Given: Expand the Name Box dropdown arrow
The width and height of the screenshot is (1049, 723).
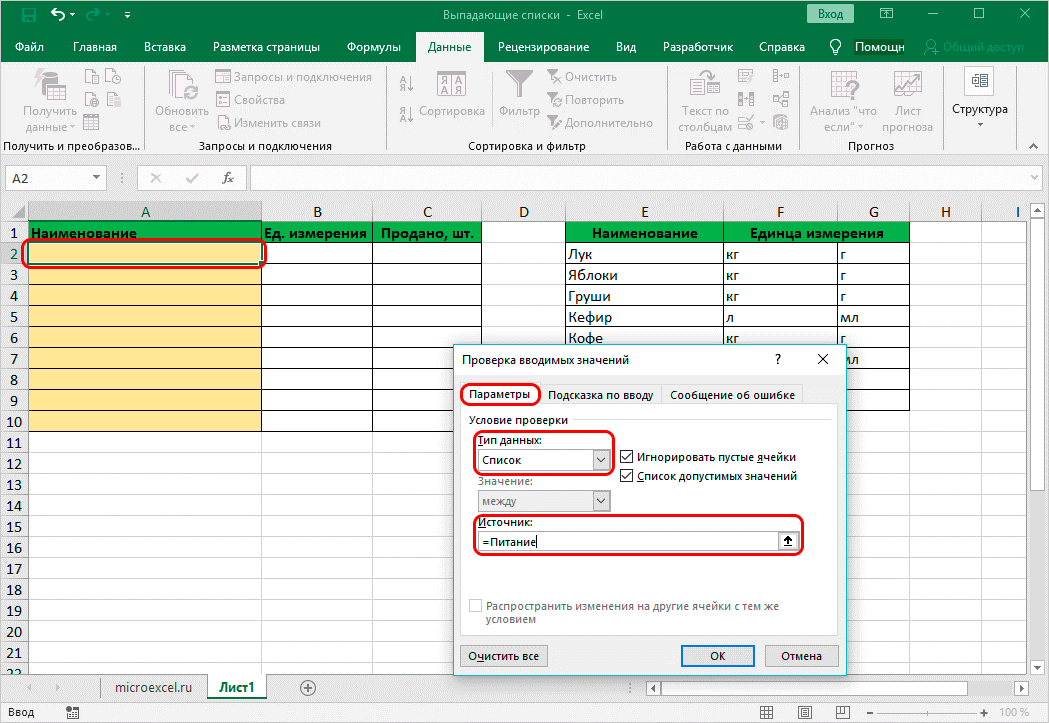Looking at the screenshot, I should pos(97,178).
